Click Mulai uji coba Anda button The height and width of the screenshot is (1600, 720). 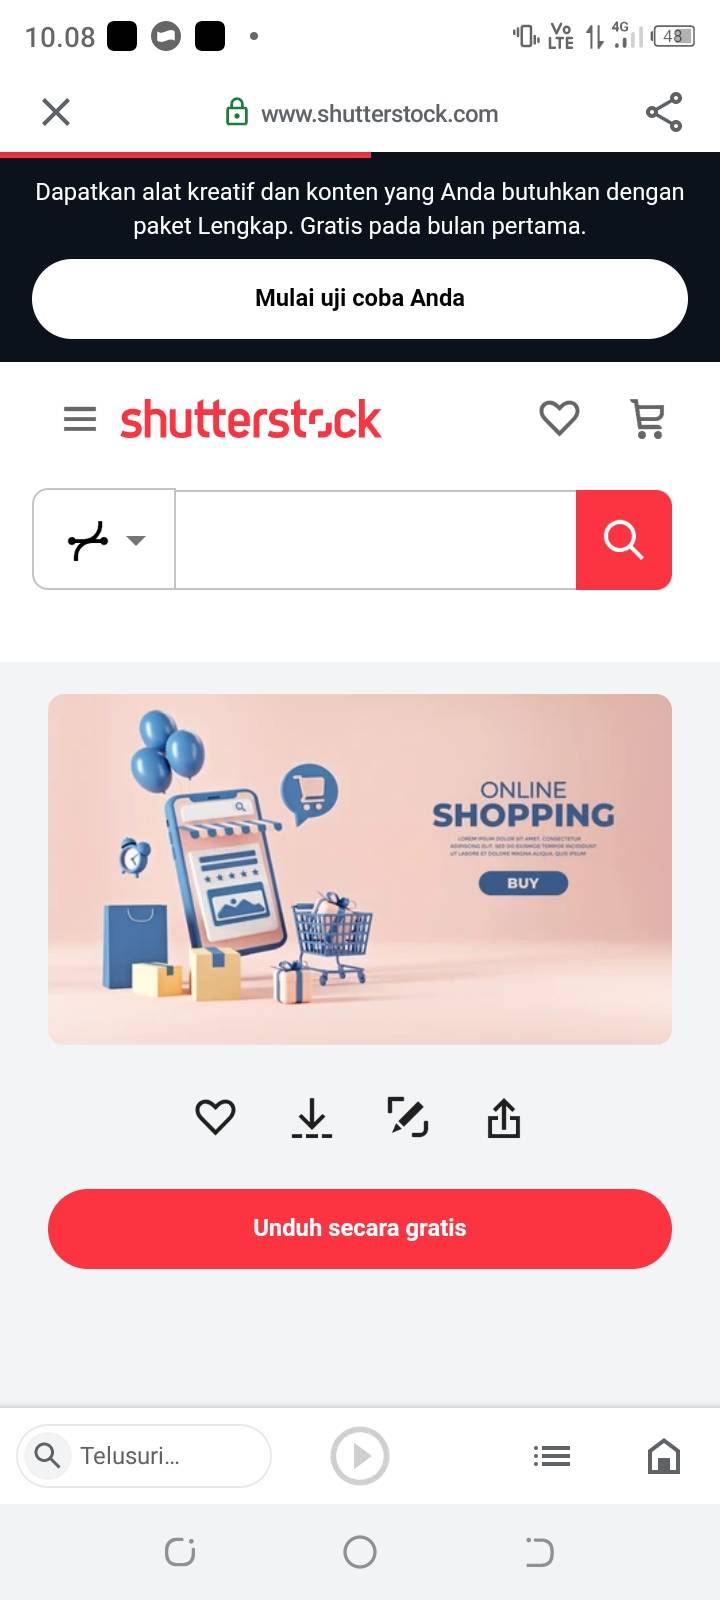coord(360,298)
